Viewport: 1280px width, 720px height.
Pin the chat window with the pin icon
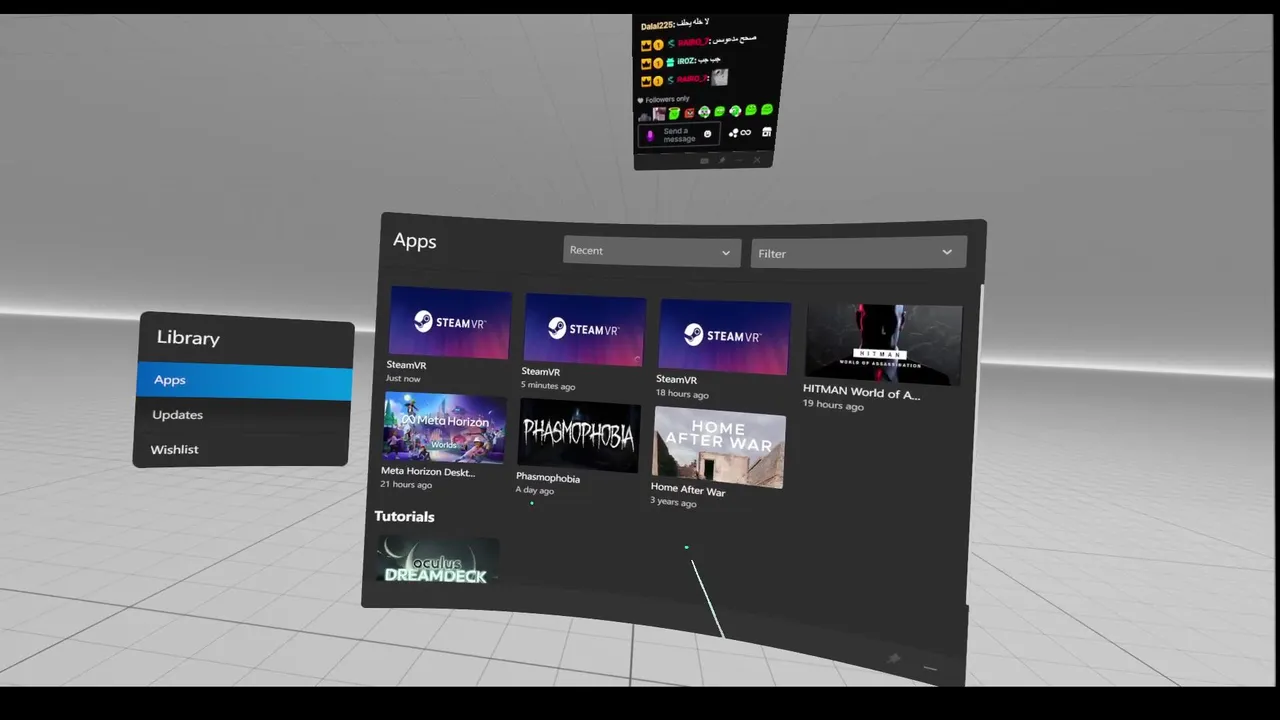(721, 160)
